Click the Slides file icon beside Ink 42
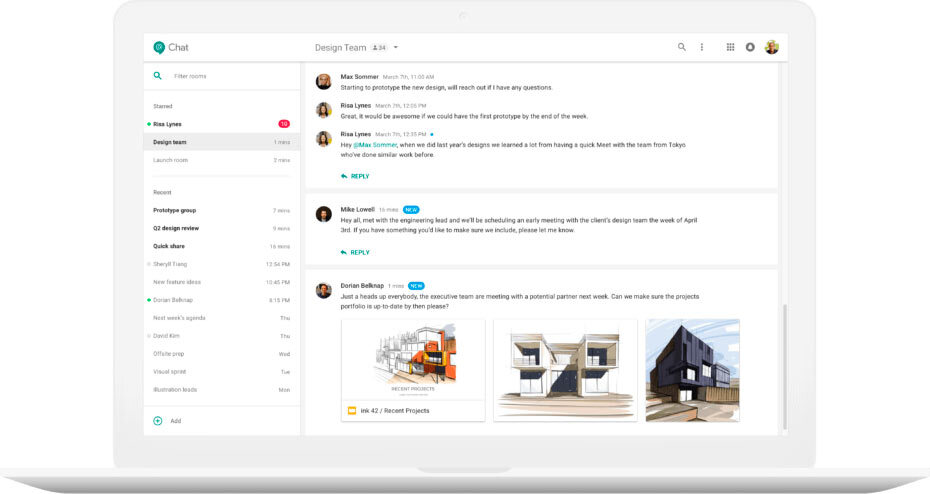 (x=352, y=410)
